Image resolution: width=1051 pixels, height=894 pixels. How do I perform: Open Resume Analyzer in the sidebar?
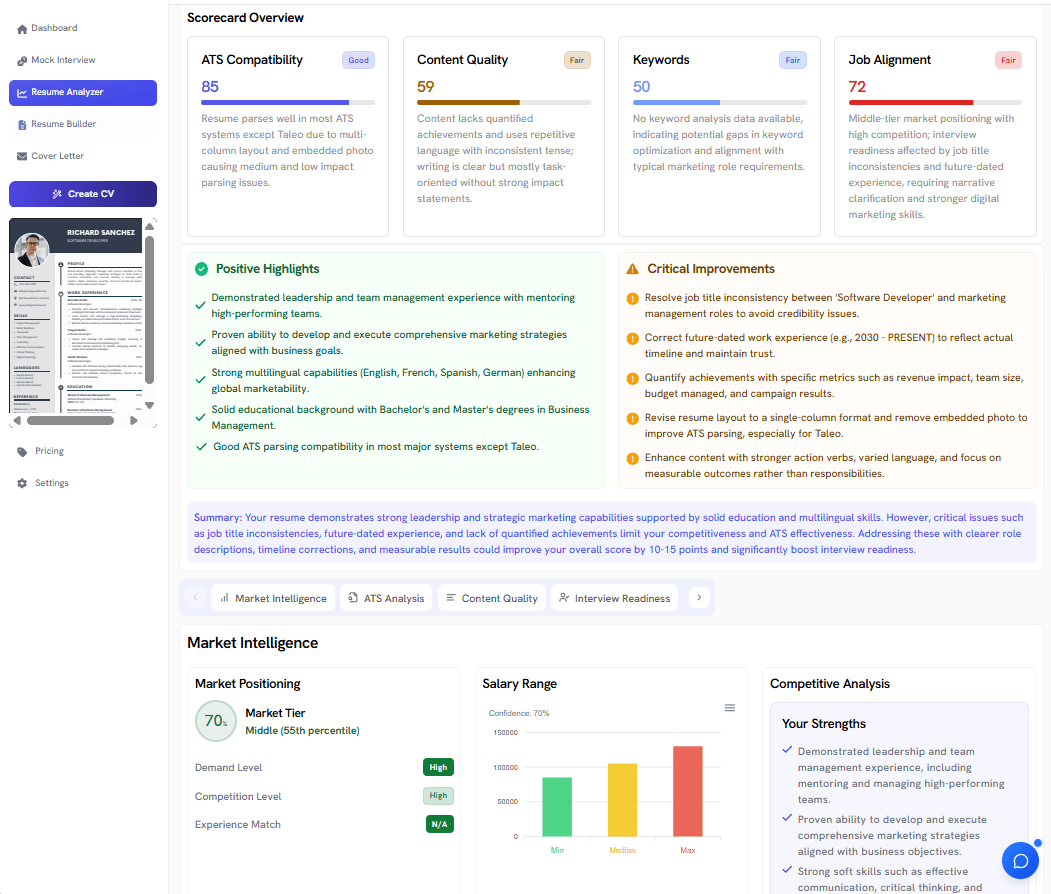click(x=83, y=93)
